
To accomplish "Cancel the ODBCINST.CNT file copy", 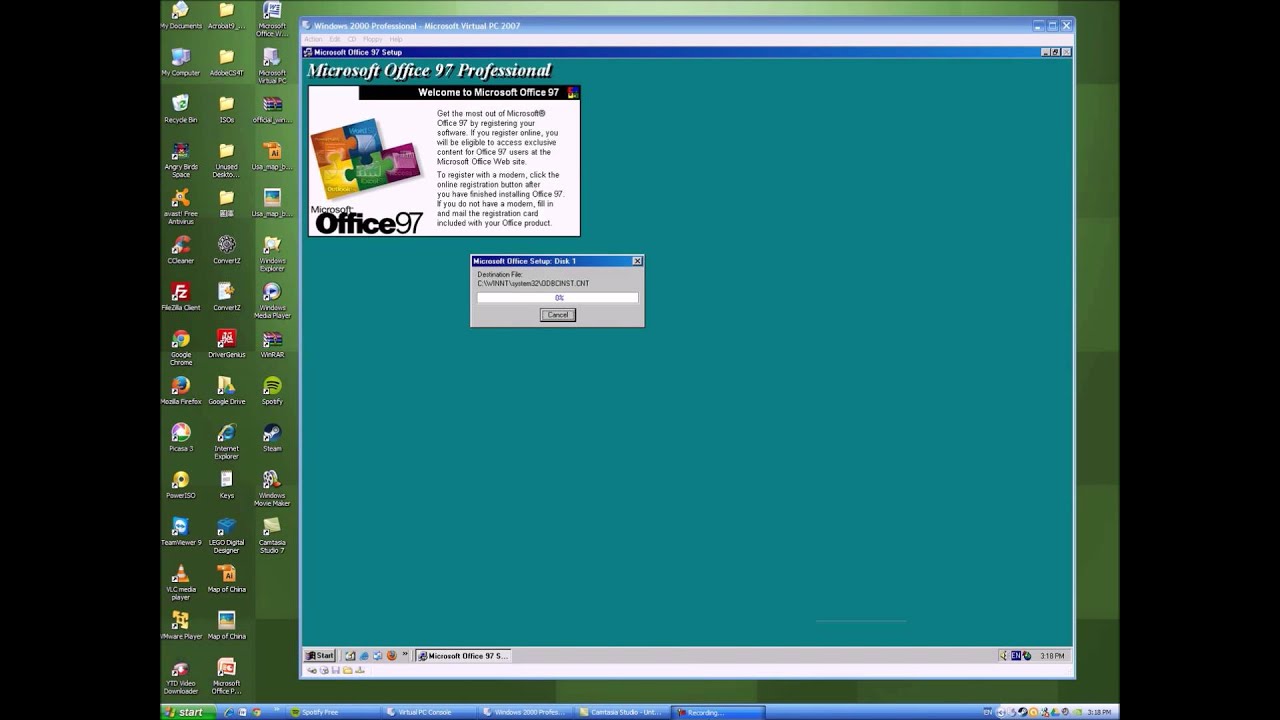I will (x=557, y=314).
